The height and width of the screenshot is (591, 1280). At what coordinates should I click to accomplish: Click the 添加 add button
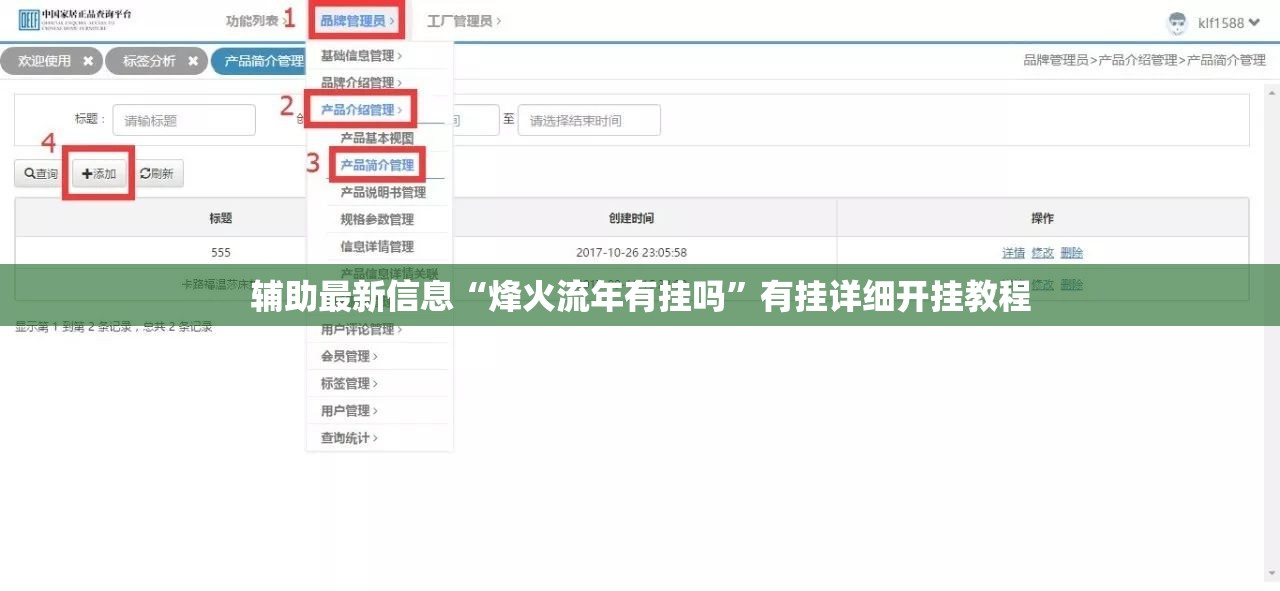(x=99, y=173)
